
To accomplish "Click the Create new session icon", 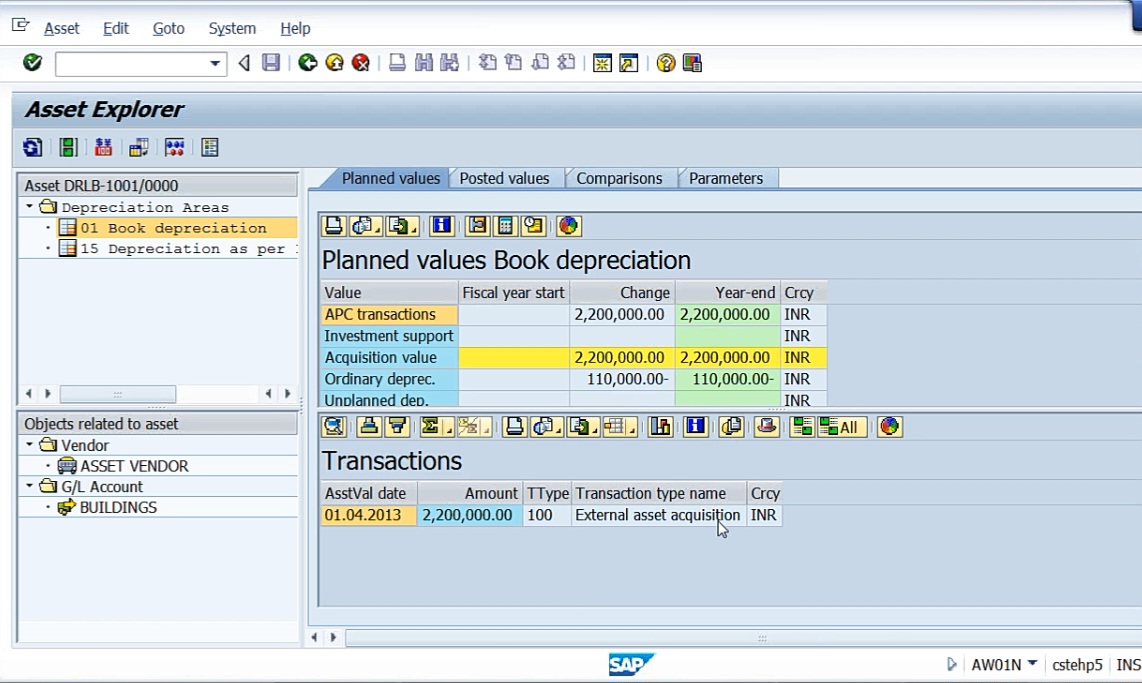I will 602,63.
